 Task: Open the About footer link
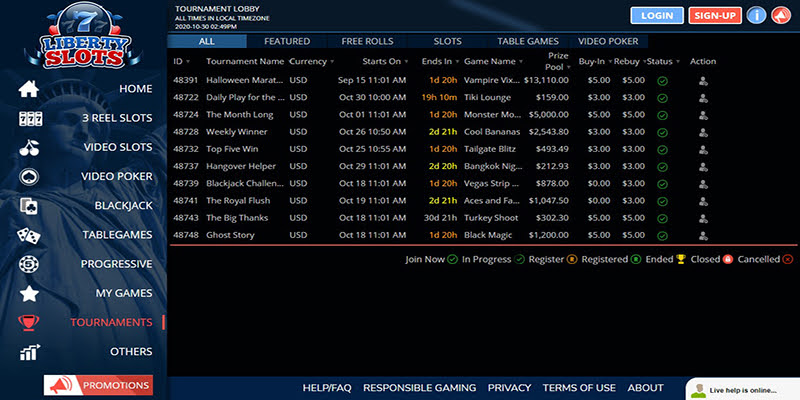point(645,388)
